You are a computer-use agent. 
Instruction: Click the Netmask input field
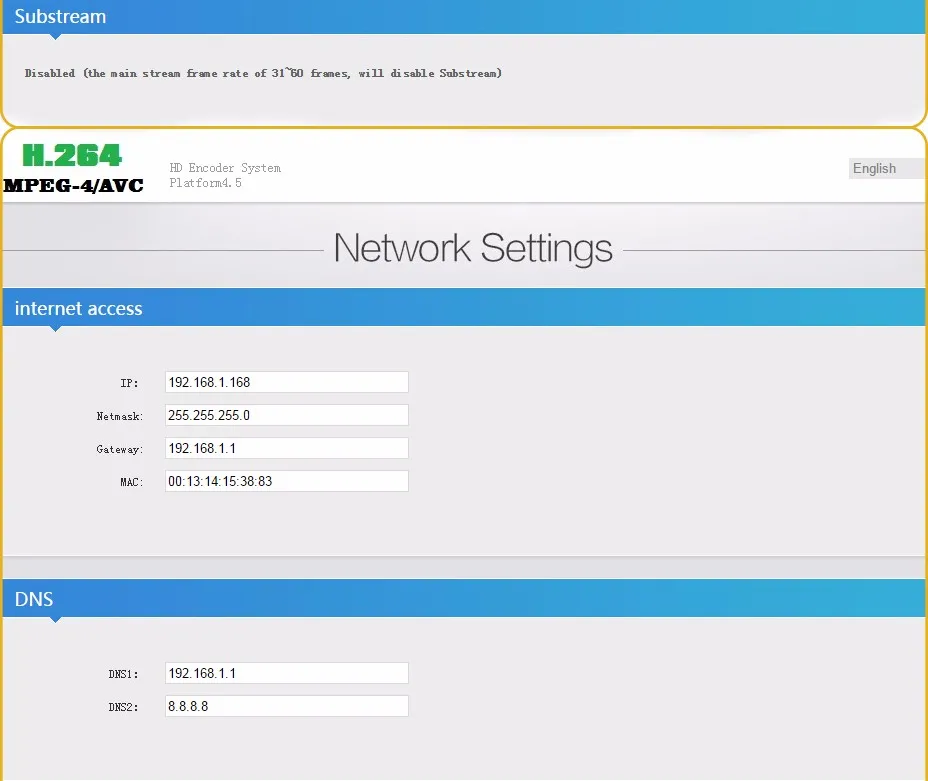(x=286, y=415)
